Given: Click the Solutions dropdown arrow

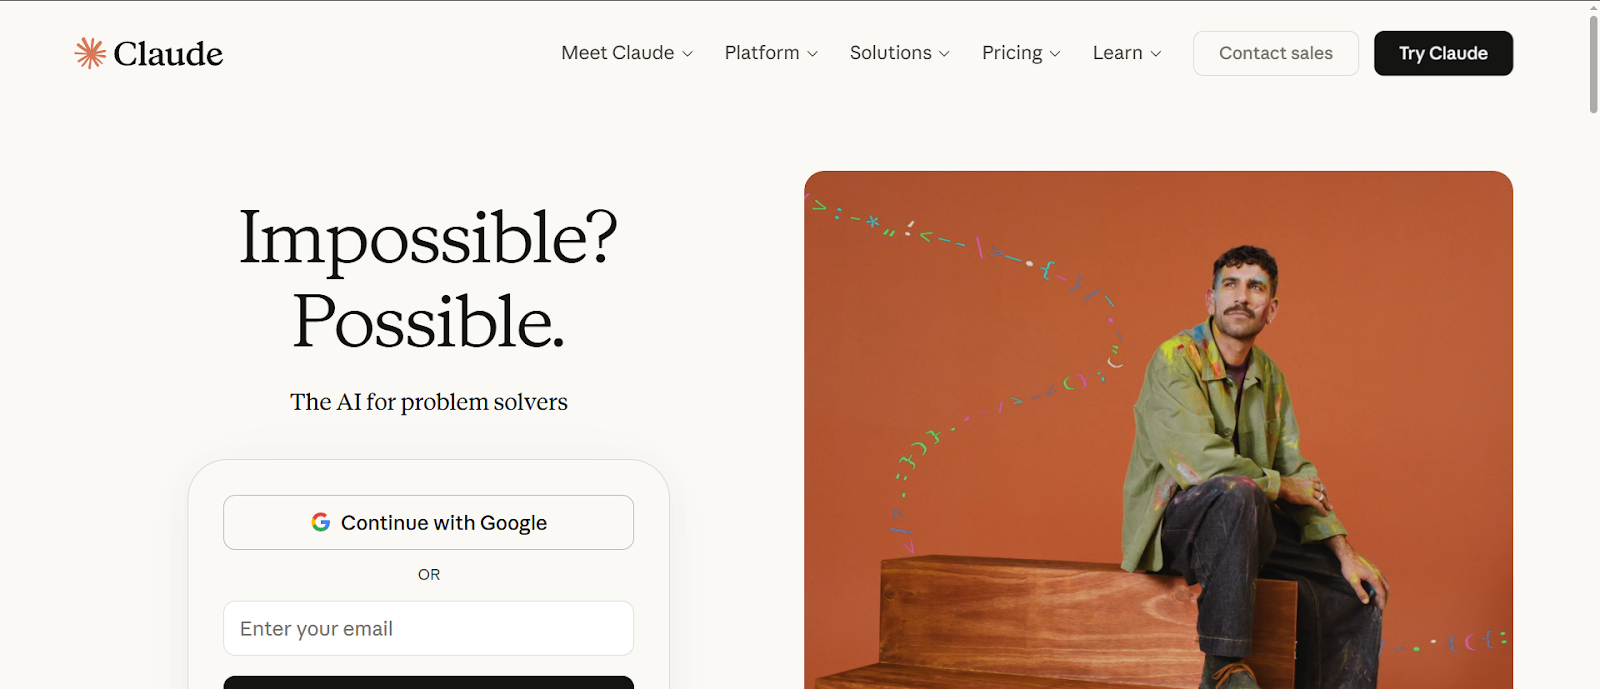Looking at the screenshot, I should [945, 54].
